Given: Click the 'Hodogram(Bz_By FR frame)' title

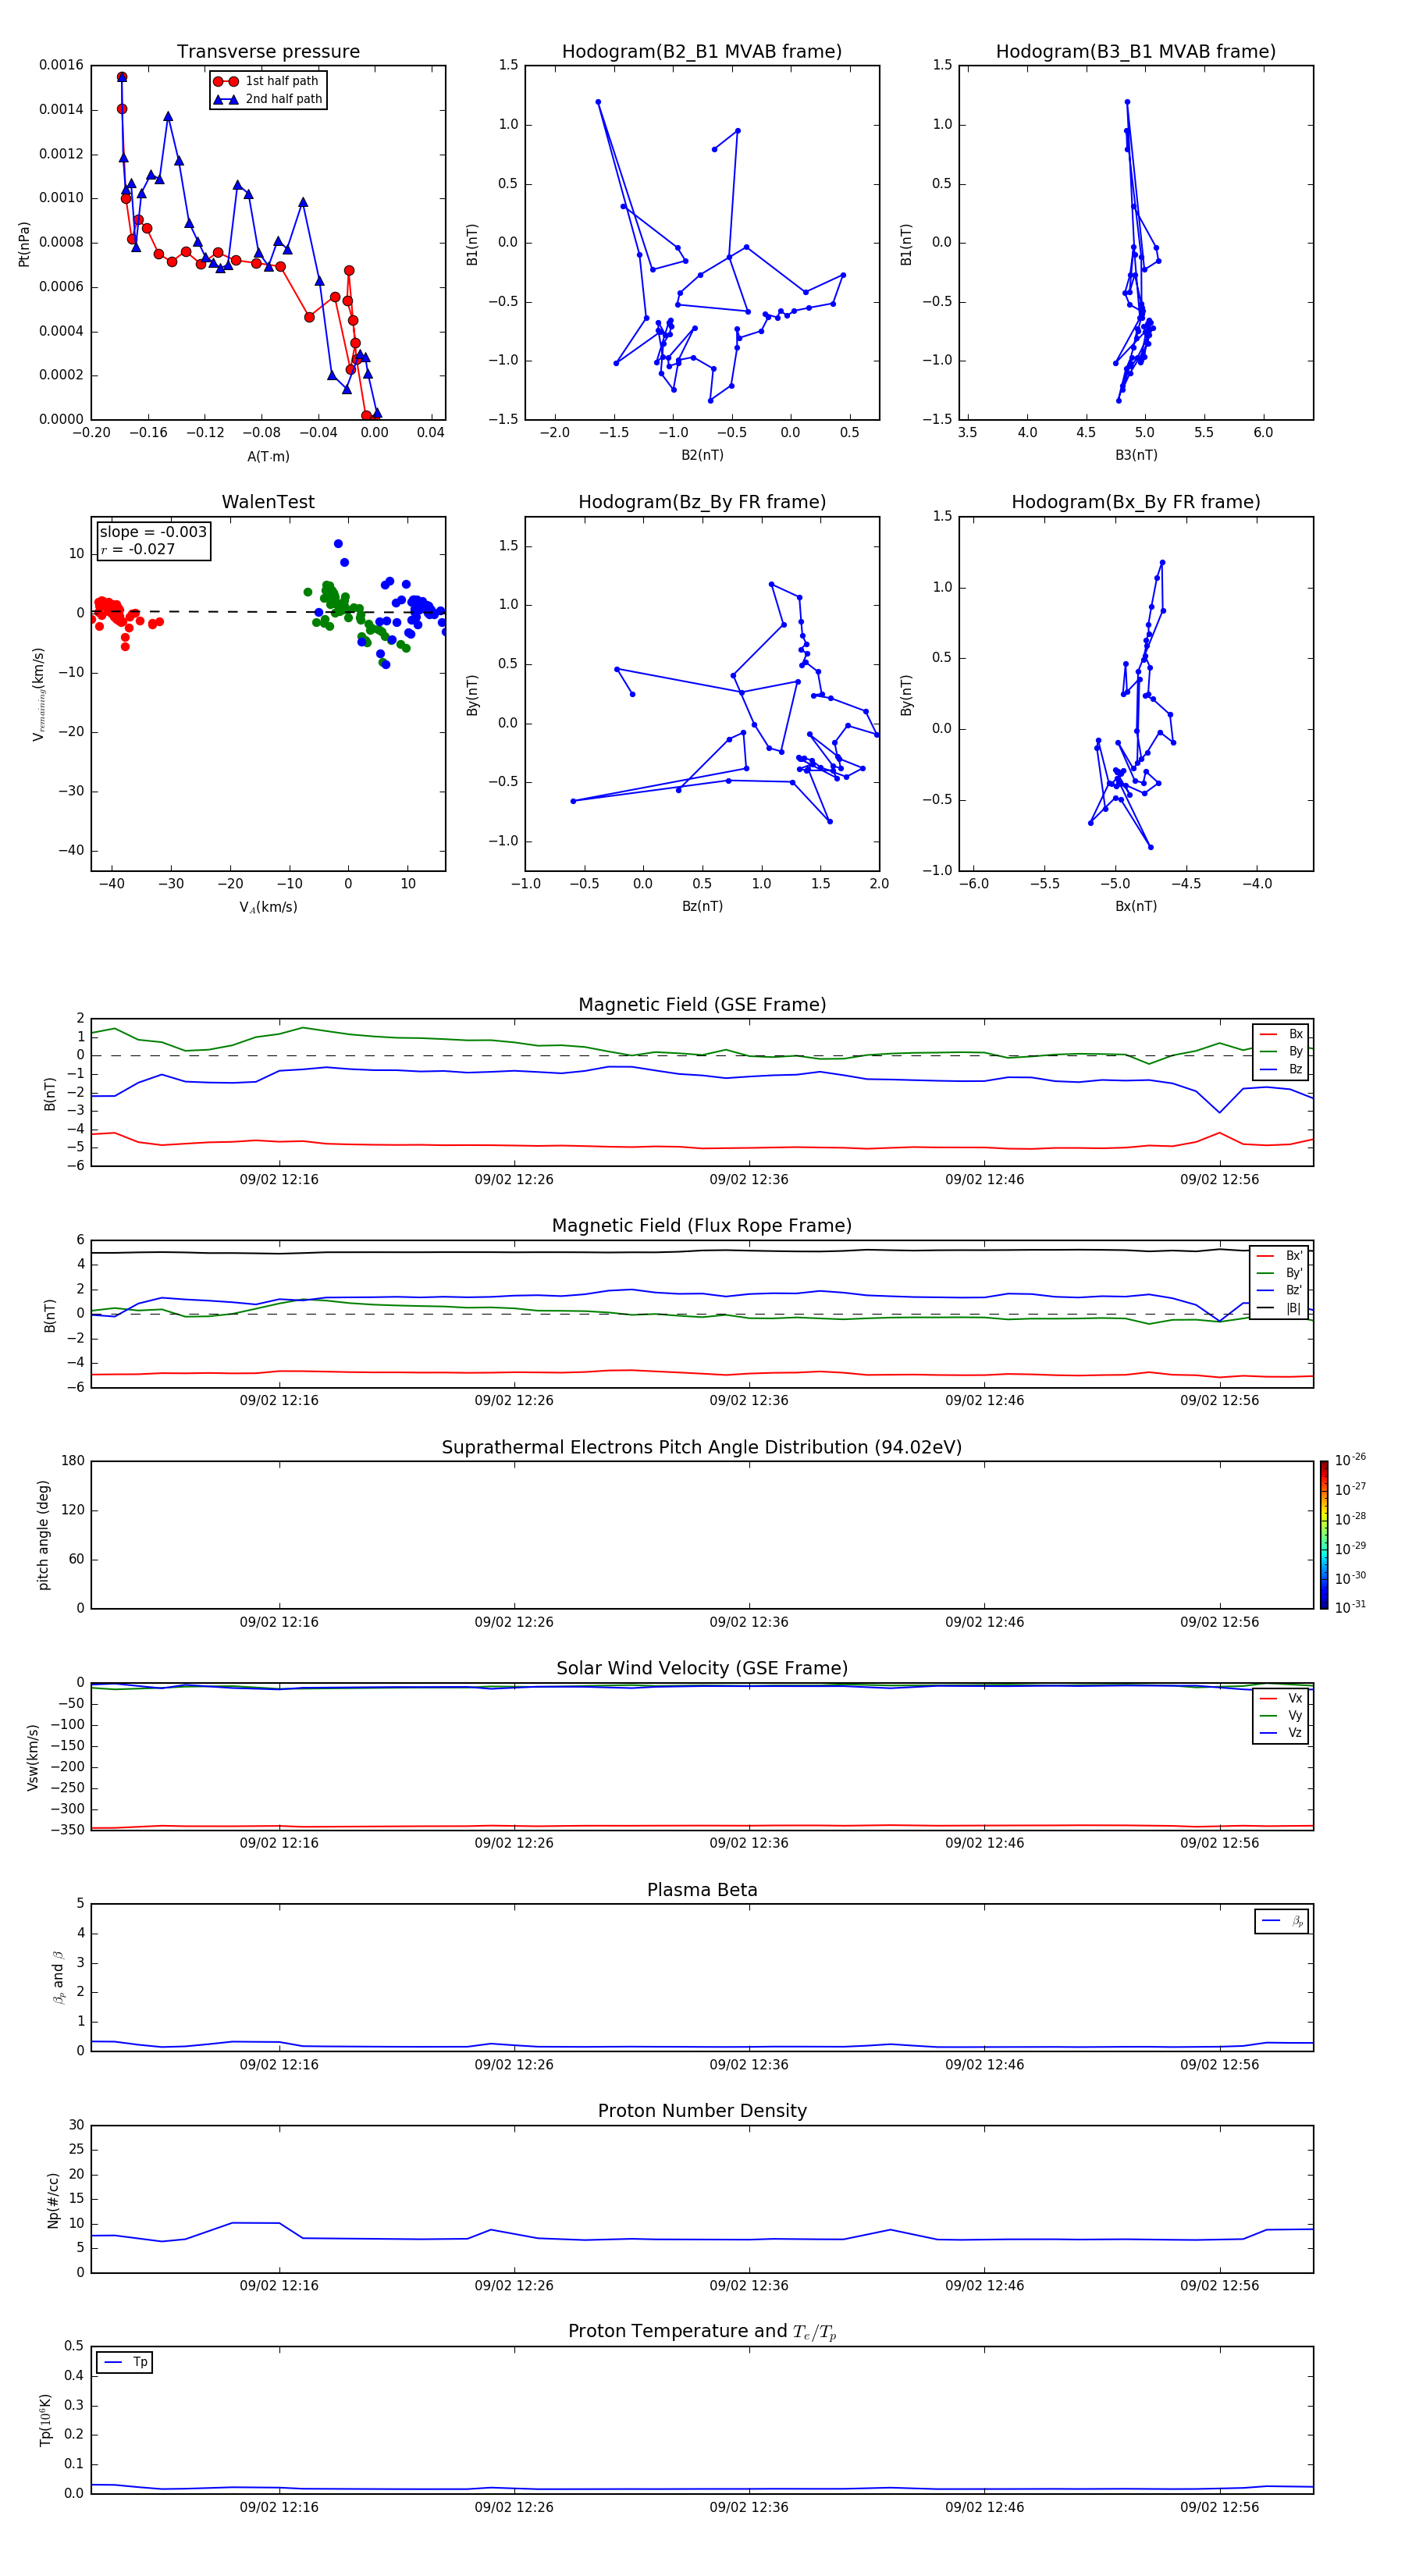Looking at the screenshot, I should (702, 502).
